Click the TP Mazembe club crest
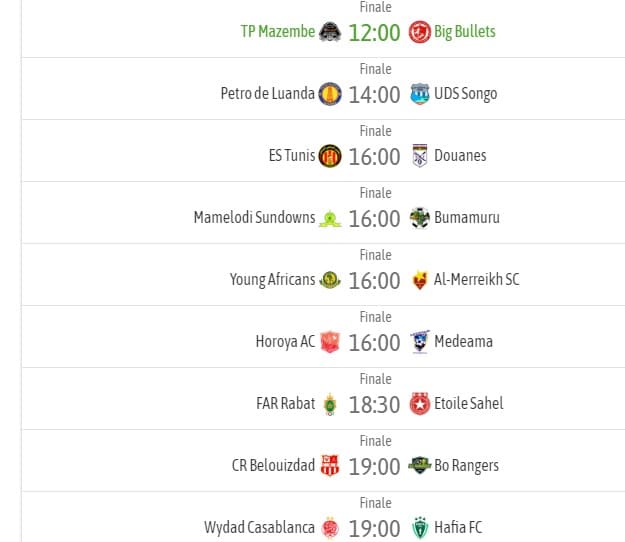The image size is (625, 542). point(330,32)
